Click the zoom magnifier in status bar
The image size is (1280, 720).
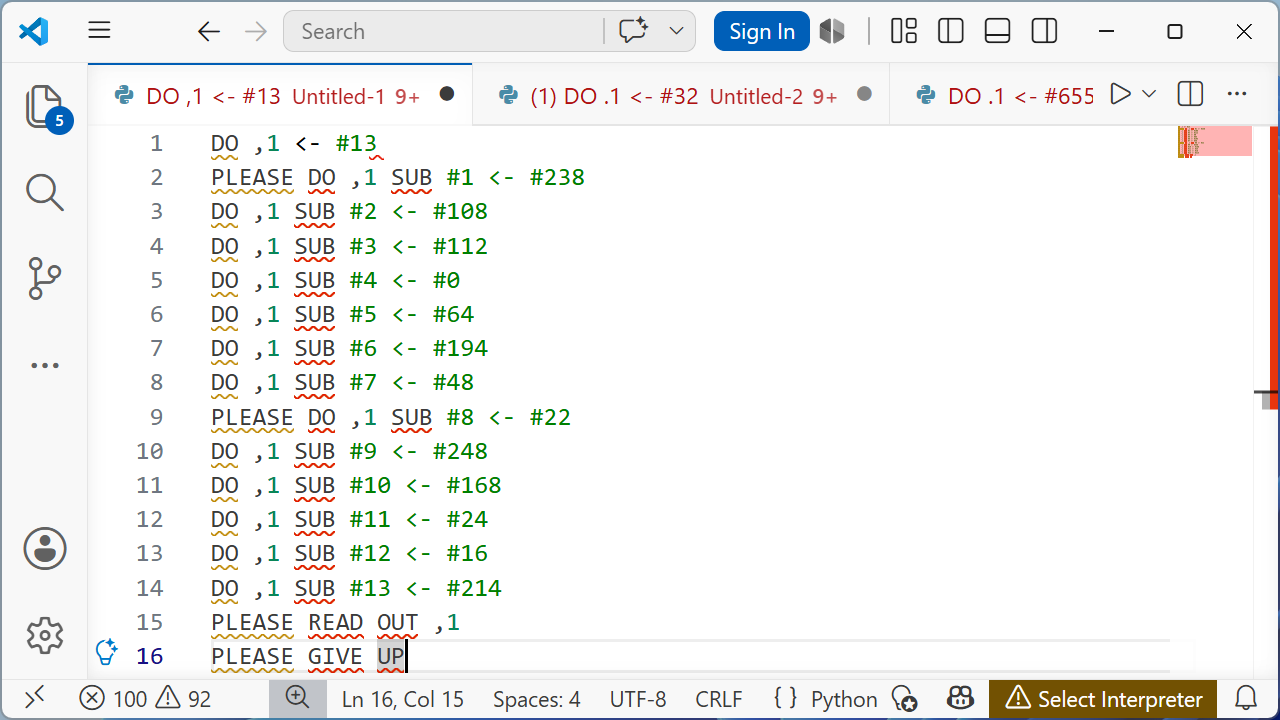point(297,698)
